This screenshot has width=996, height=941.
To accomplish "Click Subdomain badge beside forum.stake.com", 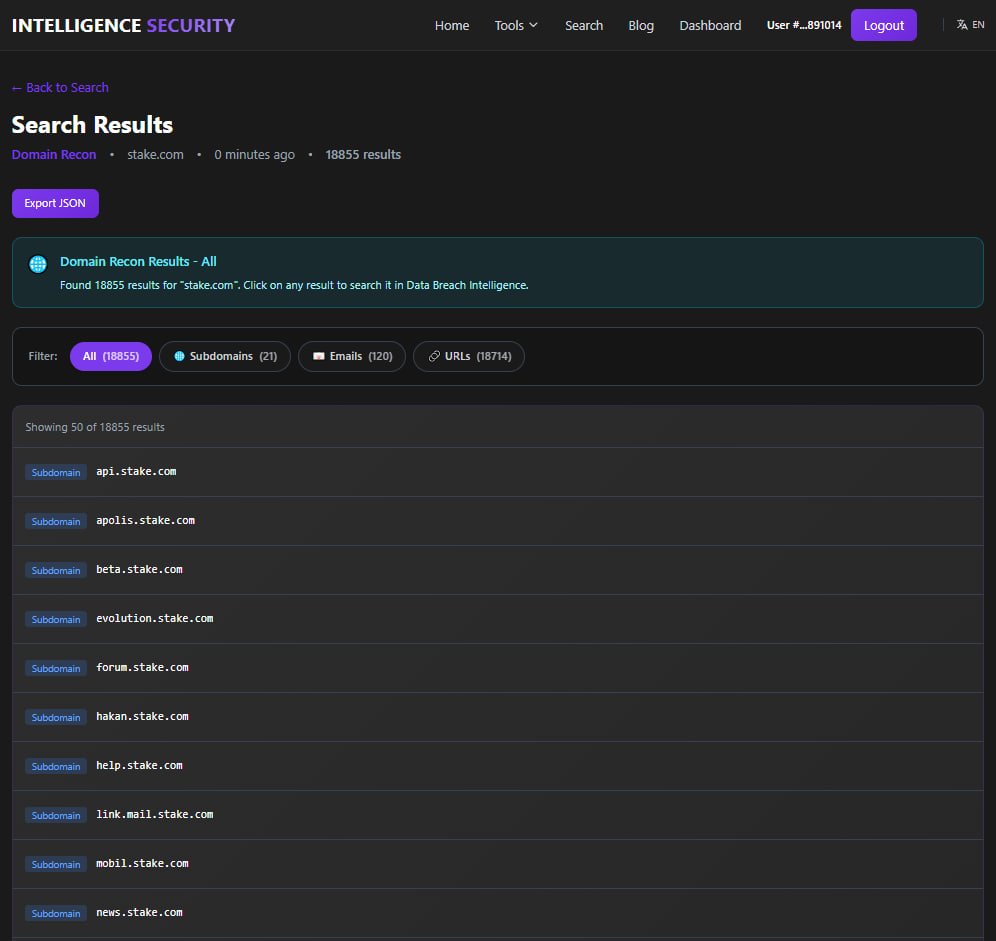I will click(x=56, y=668).
